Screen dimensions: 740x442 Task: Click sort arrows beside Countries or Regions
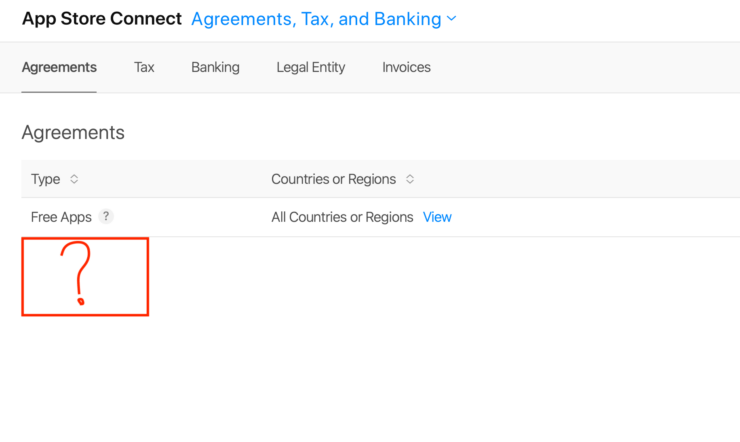(410, 180)
